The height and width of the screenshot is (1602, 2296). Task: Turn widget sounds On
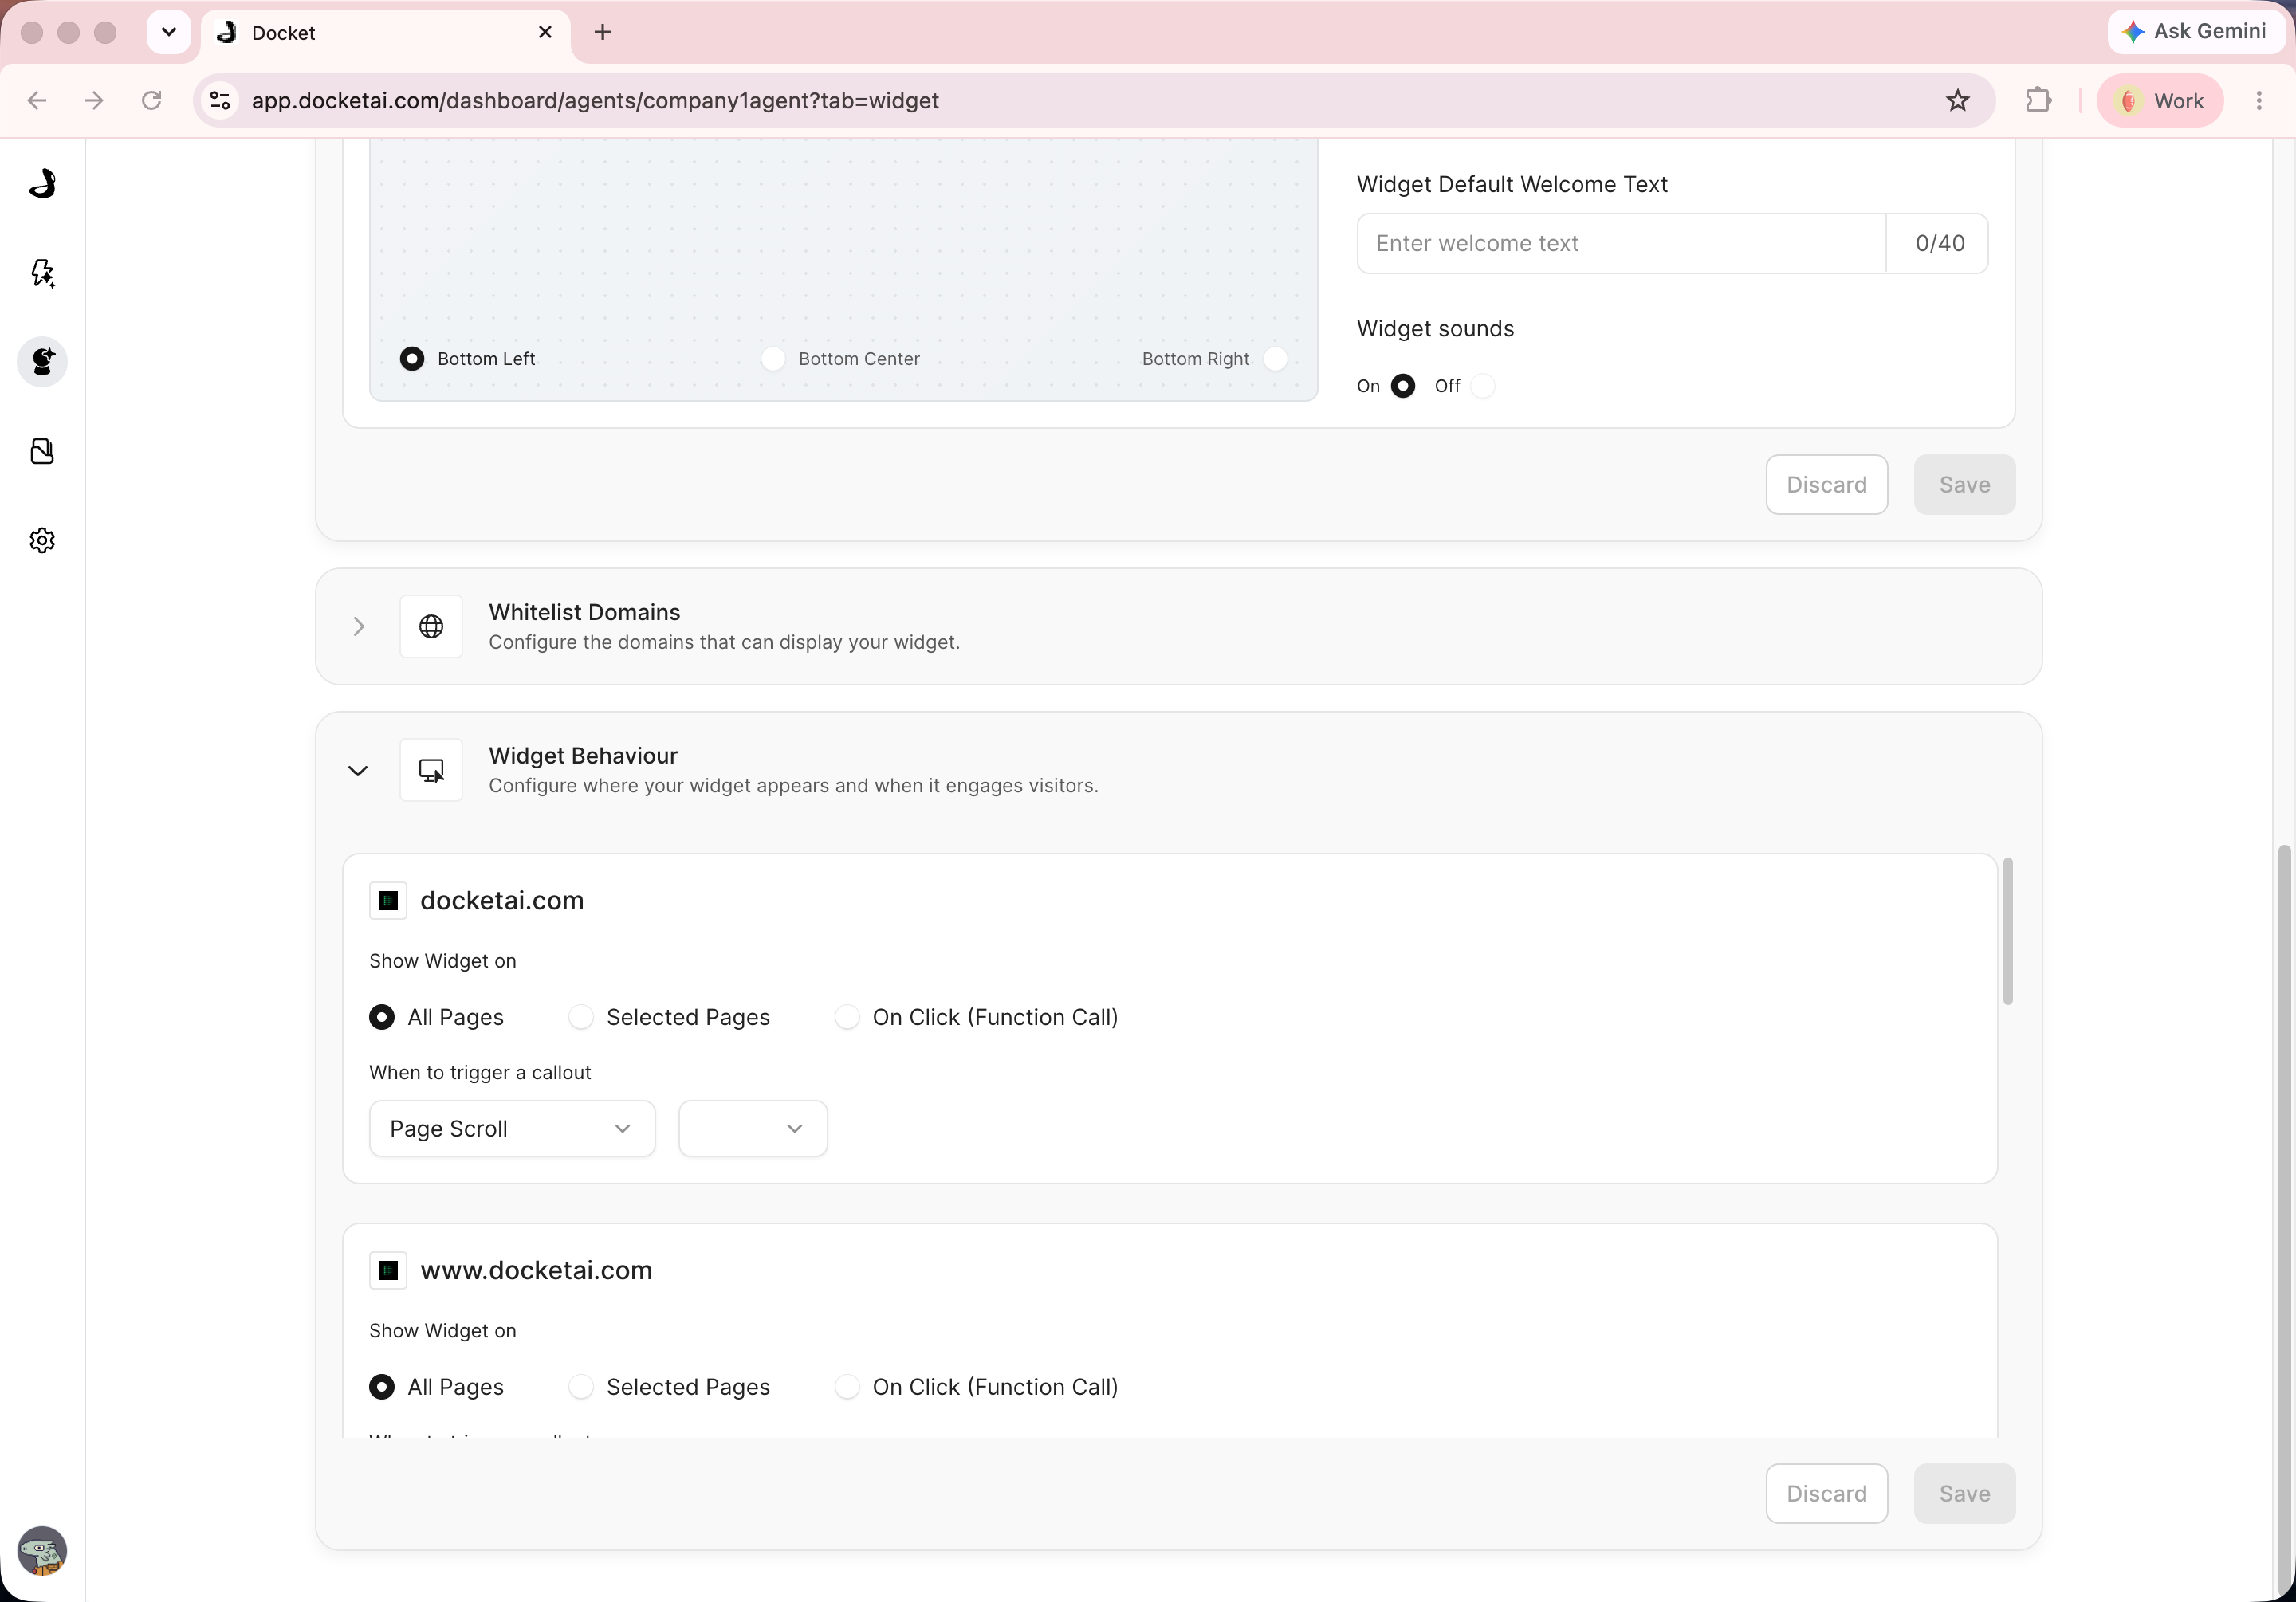(1403, 386)
